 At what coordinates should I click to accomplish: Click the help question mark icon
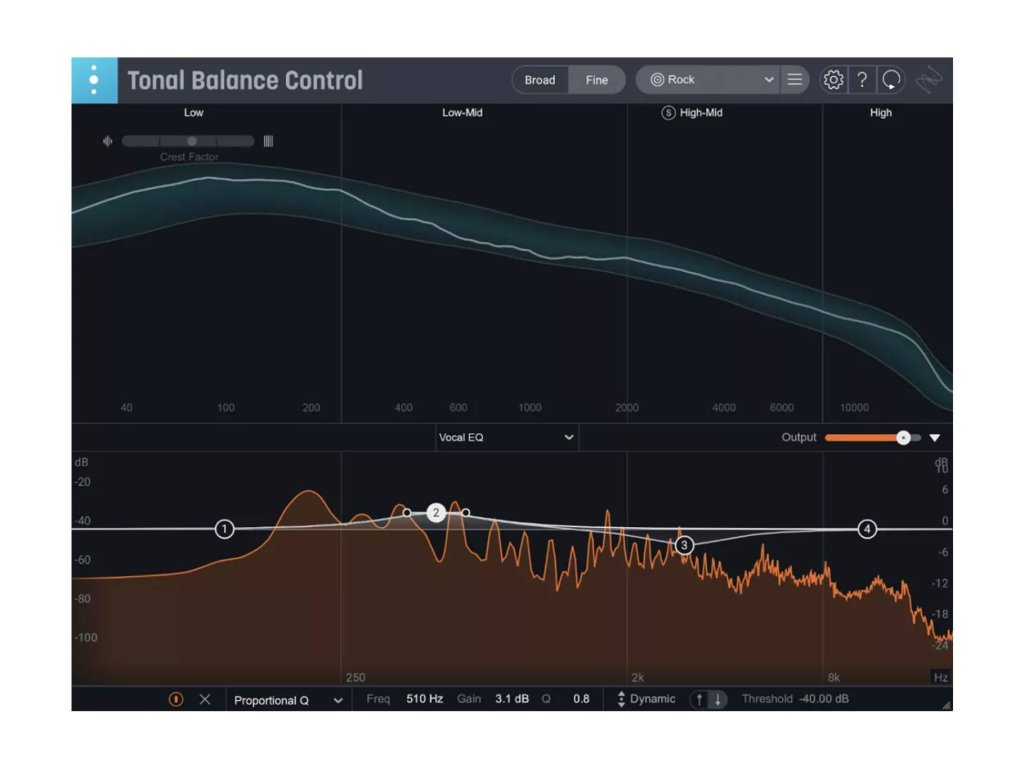[862, 80]
